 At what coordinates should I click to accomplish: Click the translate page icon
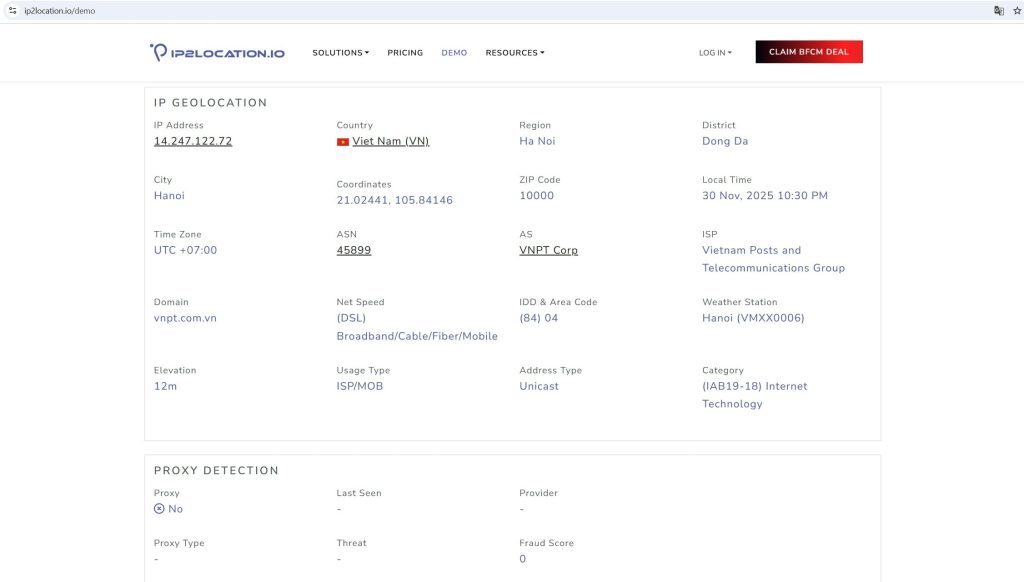pos(998,10)
